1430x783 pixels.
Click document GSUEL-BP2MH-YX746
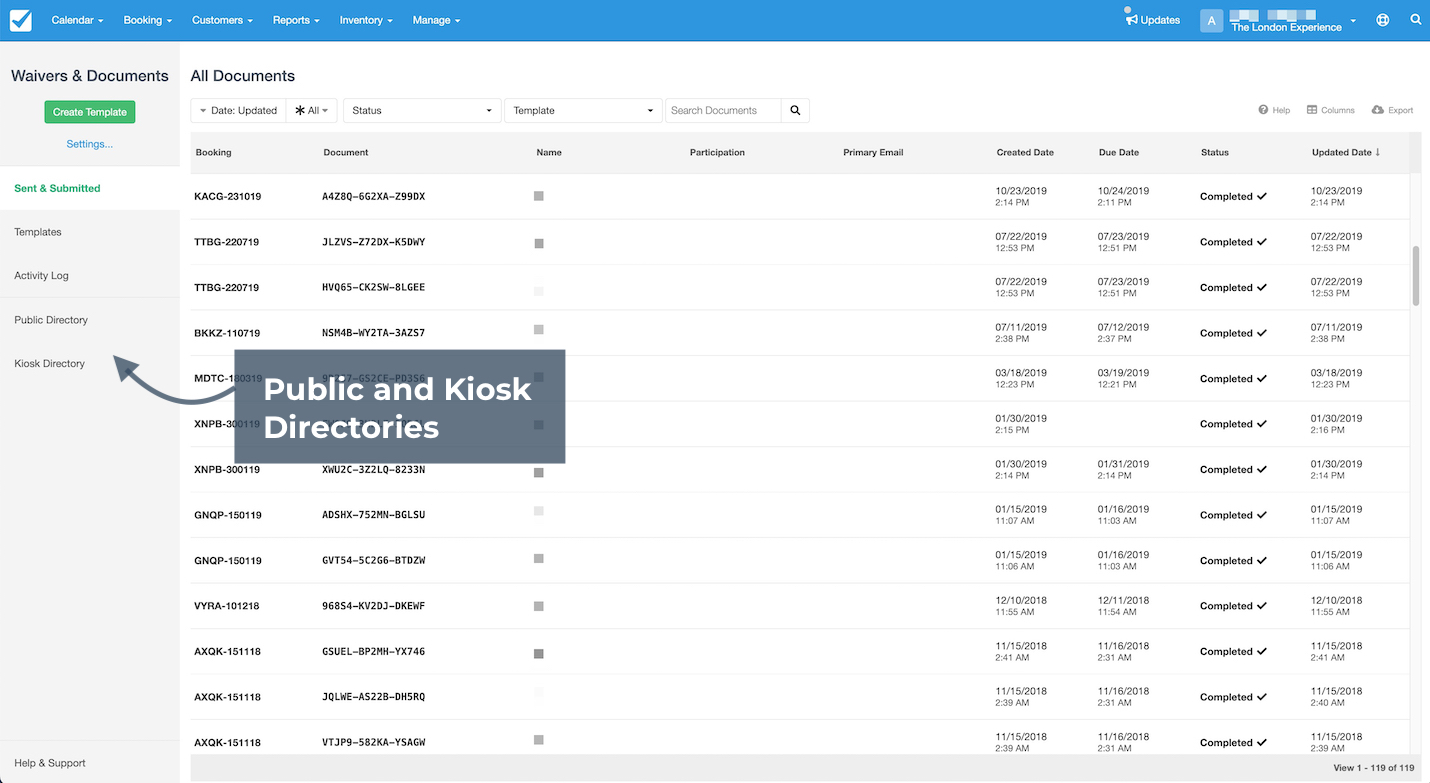pos(373,652)
